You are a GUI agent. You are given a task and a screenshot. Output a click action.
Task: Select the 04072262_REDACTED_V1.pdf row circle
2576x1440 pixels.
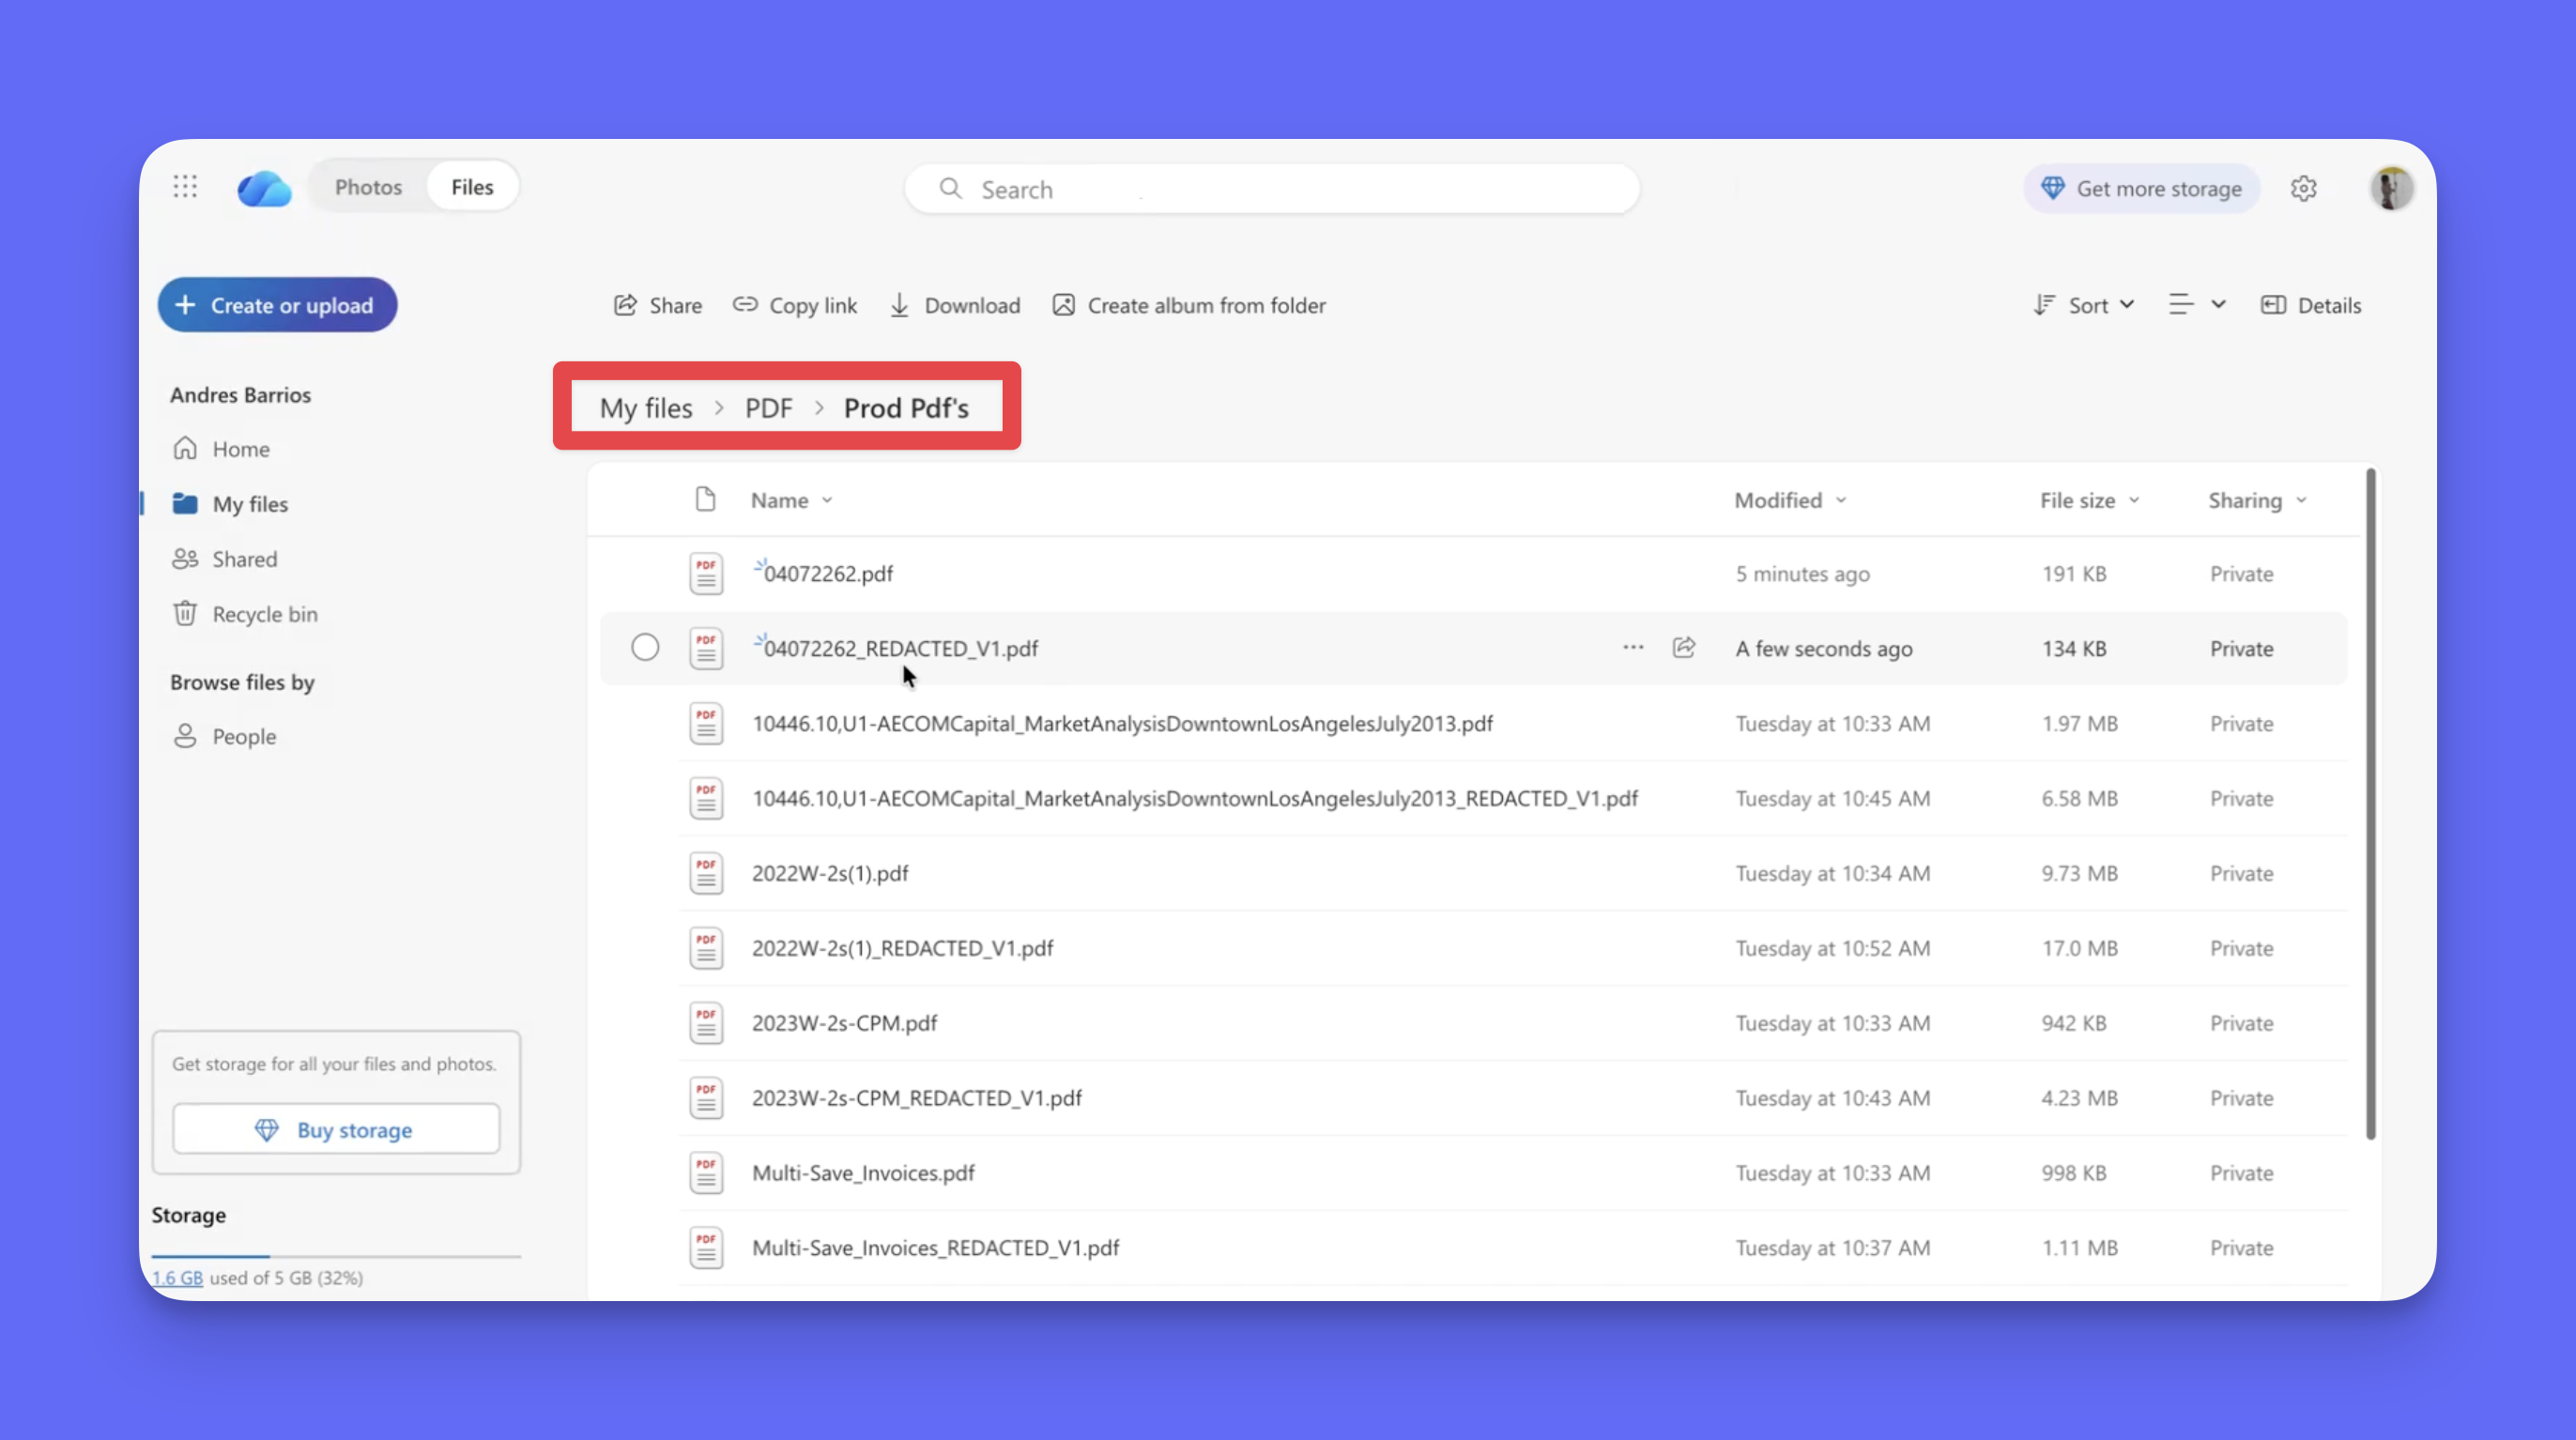click(645, 647)
